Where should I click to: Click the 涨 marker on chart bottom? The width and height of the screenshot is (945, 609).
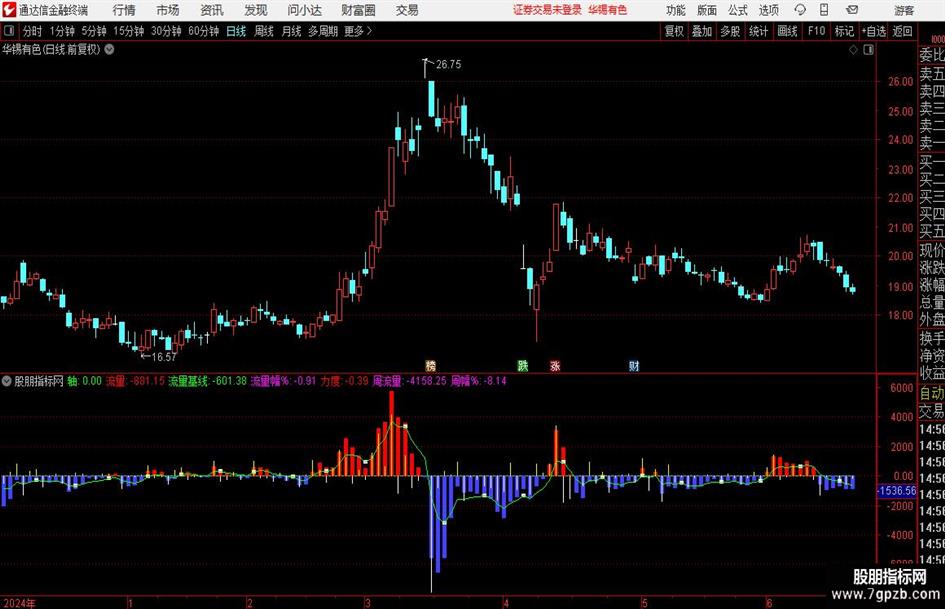(555, 366)
